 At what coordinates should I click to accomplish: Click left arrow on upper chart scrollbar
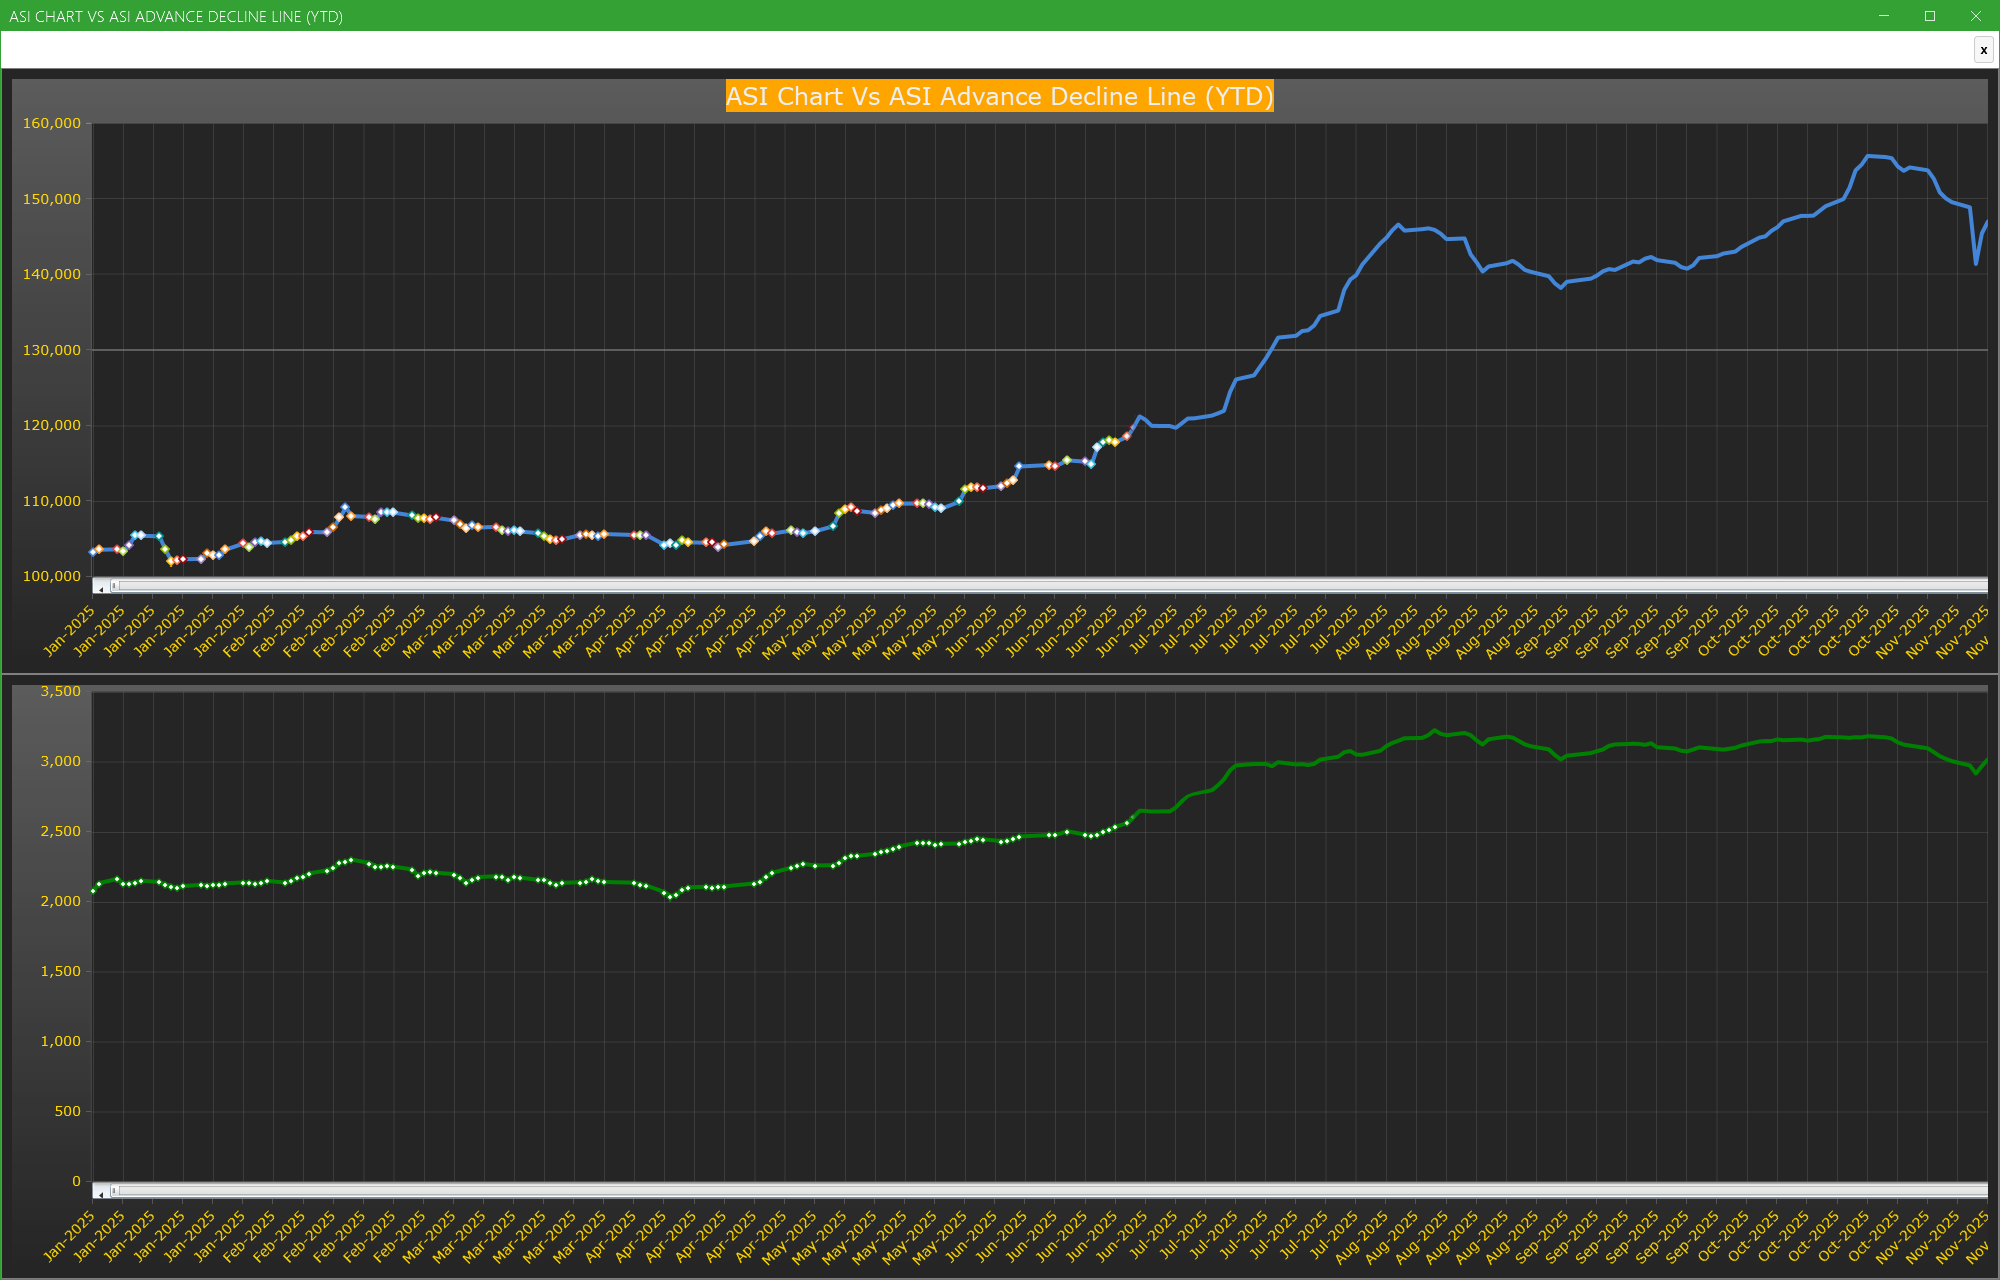(101, 588)
